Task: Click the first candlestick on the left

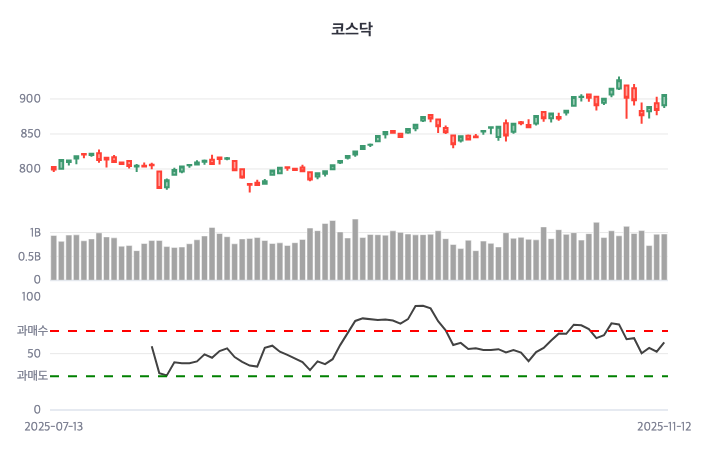Action: [54, 168]
